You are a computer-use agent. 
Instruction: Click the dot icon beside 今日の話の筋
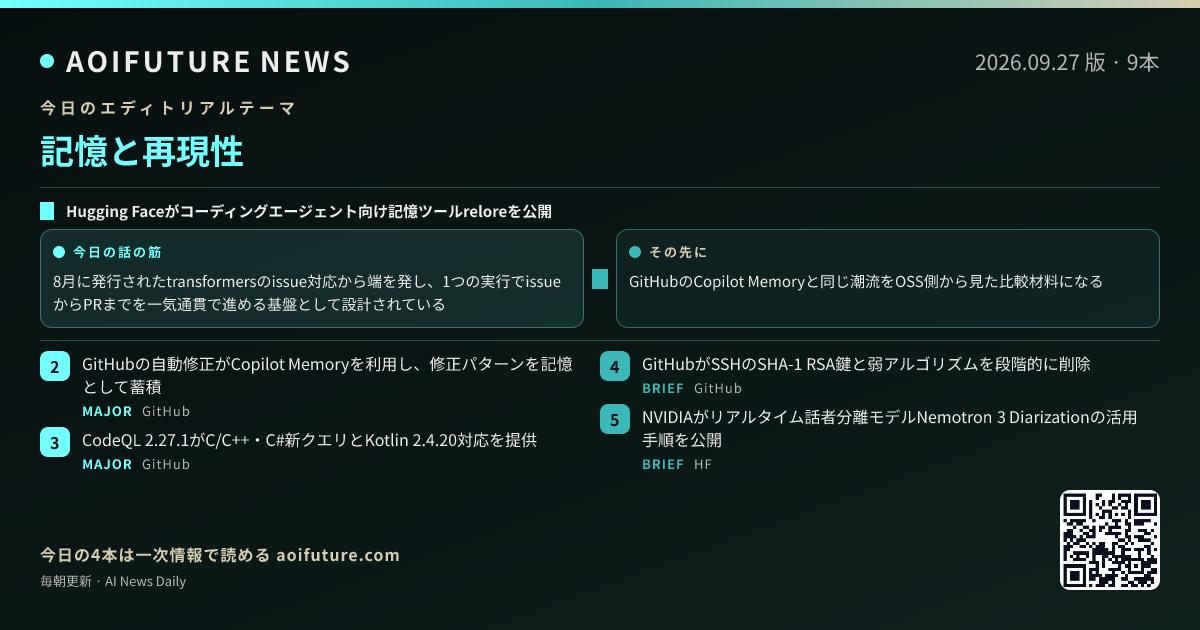[59, 252]
